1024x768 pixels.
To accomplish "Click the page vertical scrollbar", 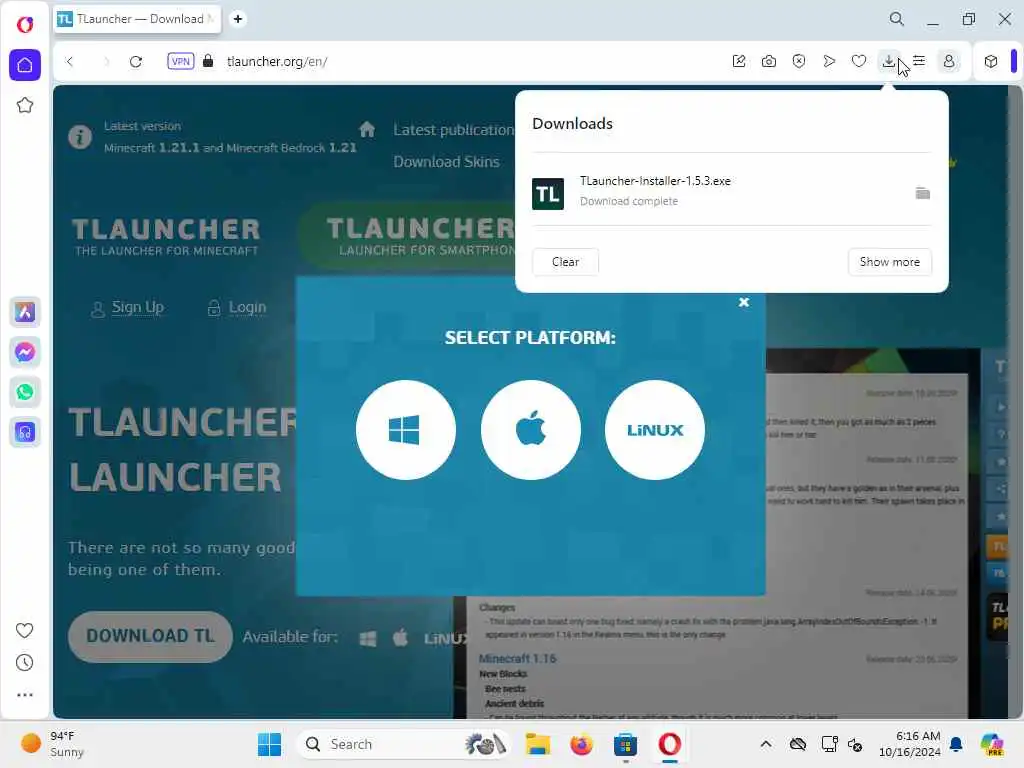I will pos(1015,402).
